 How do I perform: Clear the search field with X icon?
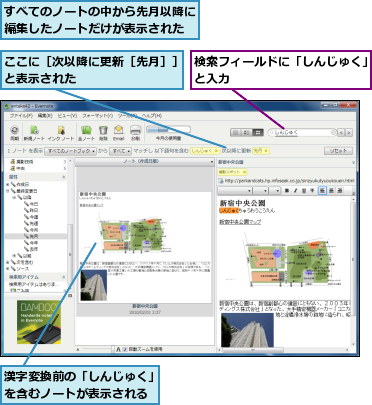point(333,133)
